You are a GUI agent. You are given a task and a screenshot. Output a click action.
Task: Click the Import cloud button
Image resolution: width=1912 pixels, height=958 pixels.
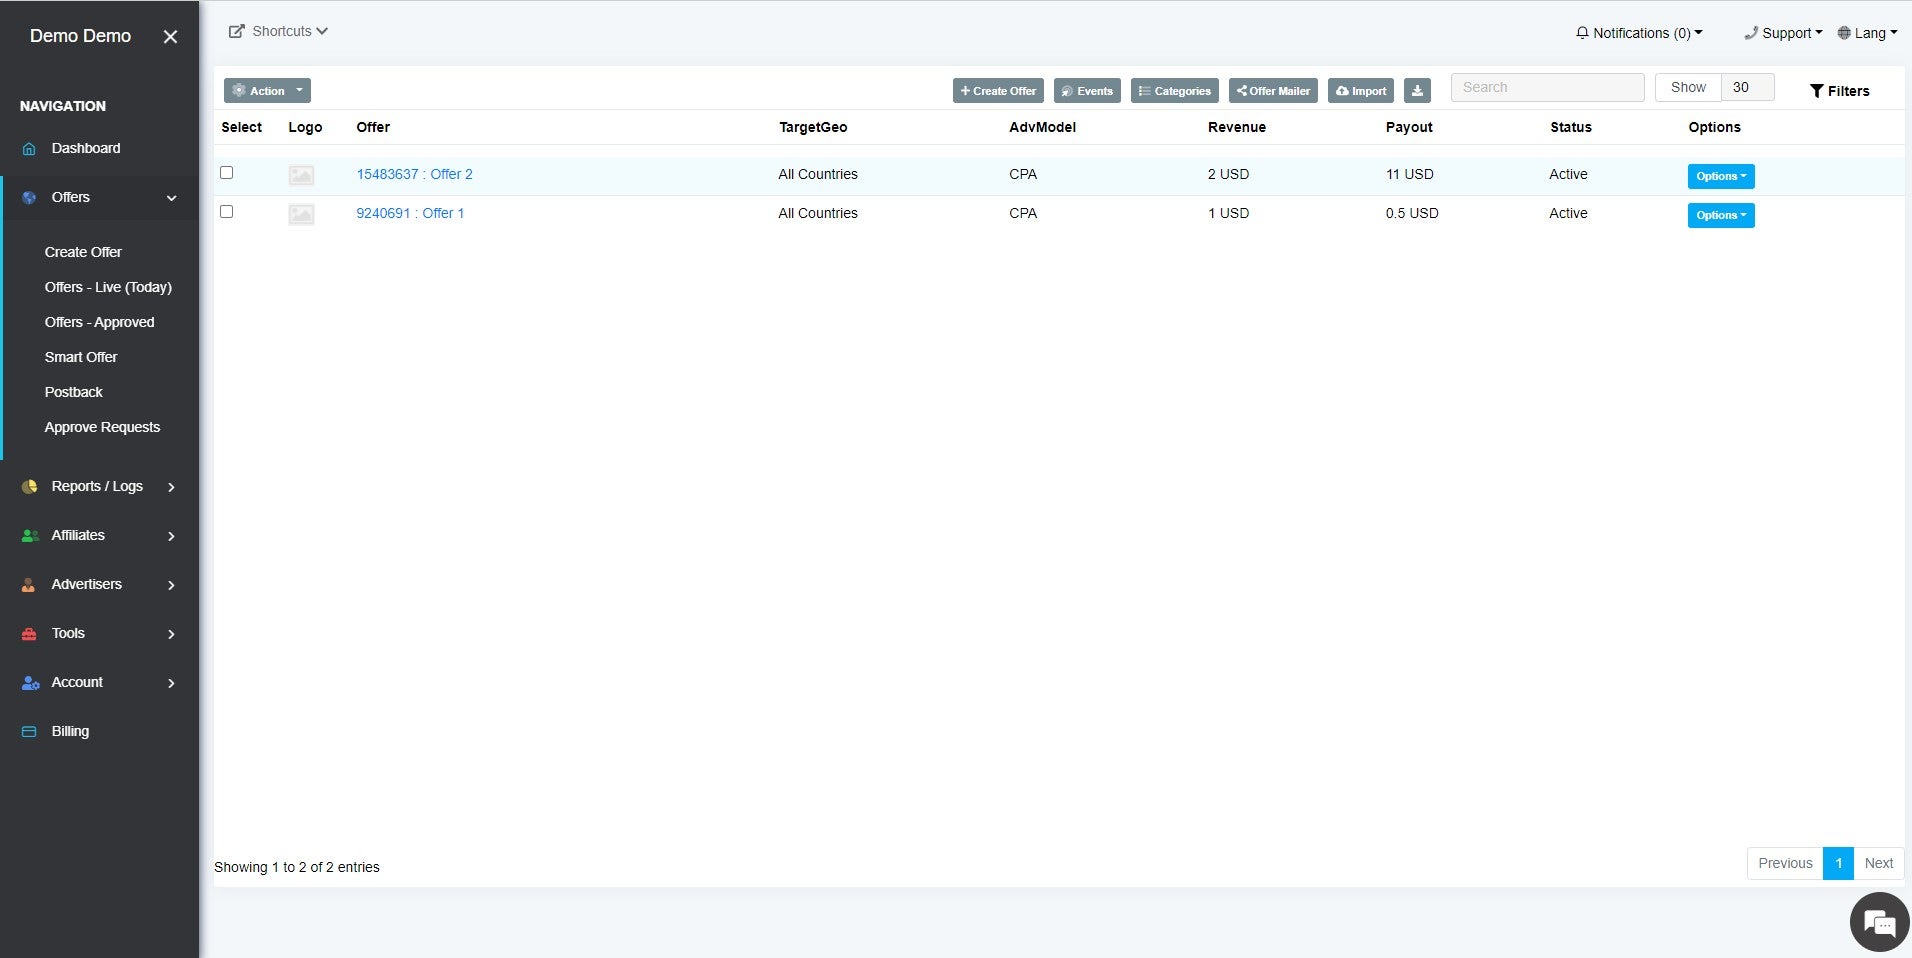1361,91
